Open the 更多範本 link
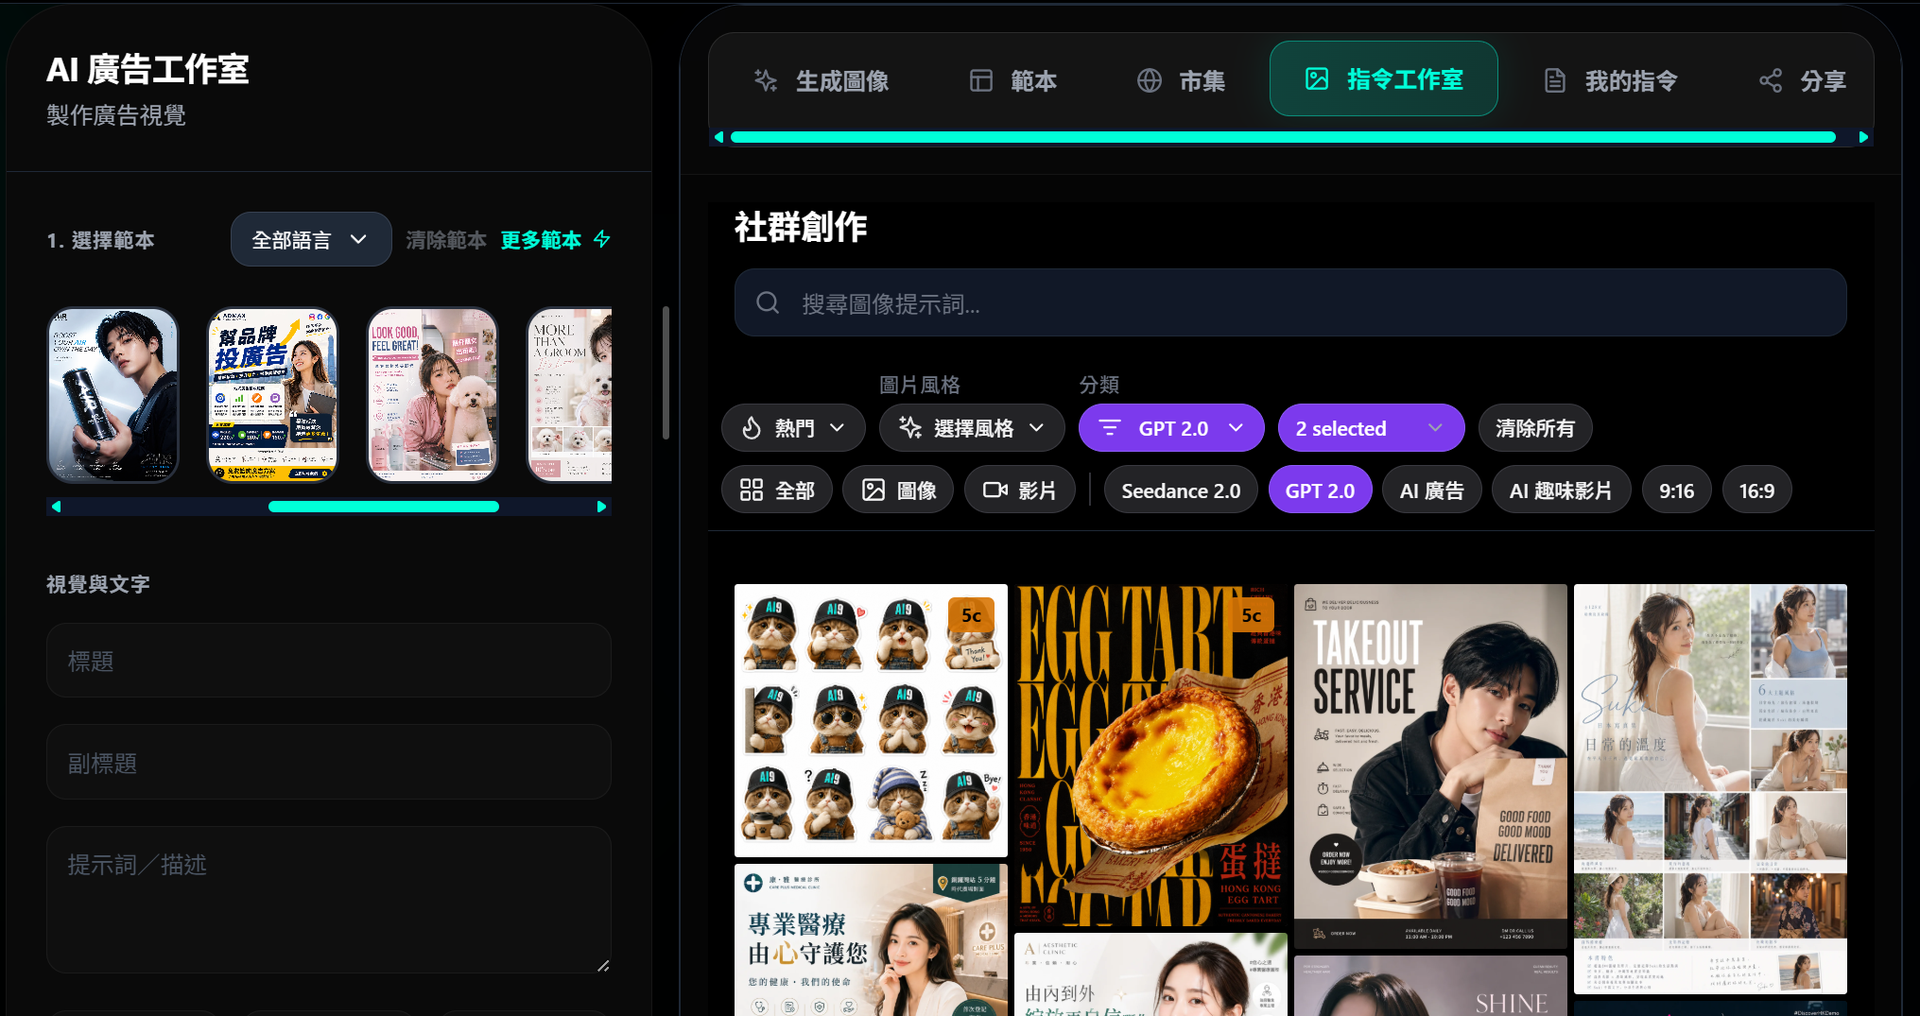 pos(541,240)
